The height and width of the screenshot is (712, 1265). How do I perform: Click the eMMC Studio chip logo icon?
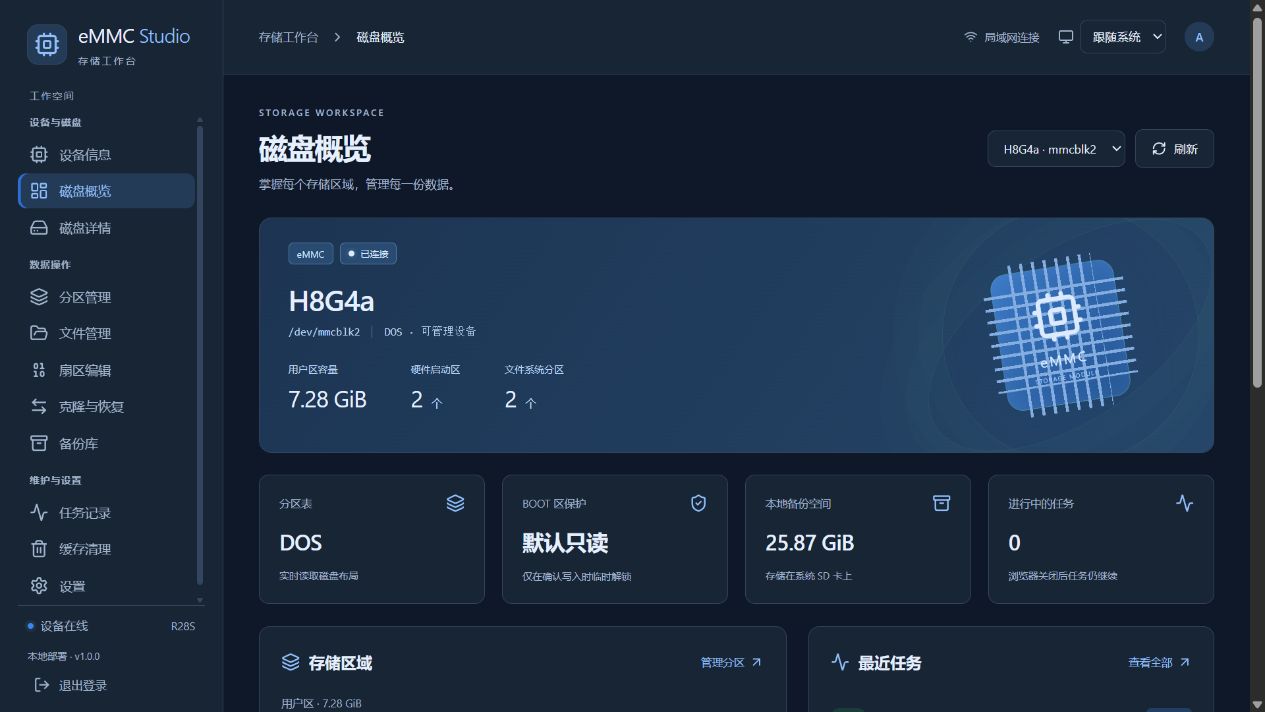point(47,45)
